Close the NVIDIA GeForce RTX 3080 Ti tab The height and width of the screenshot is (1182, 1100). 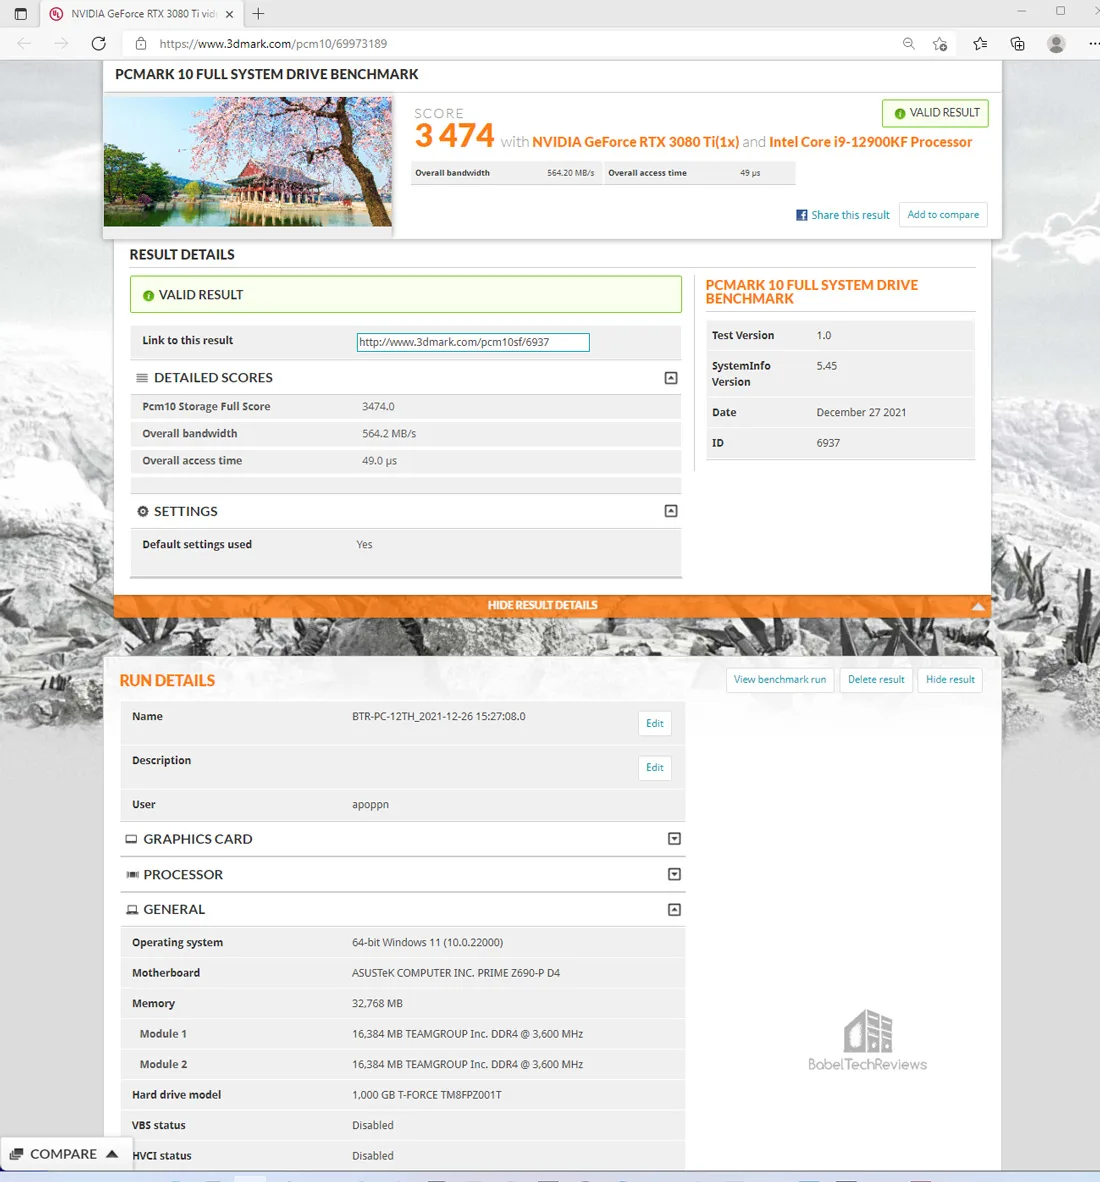tap(229, 14)
